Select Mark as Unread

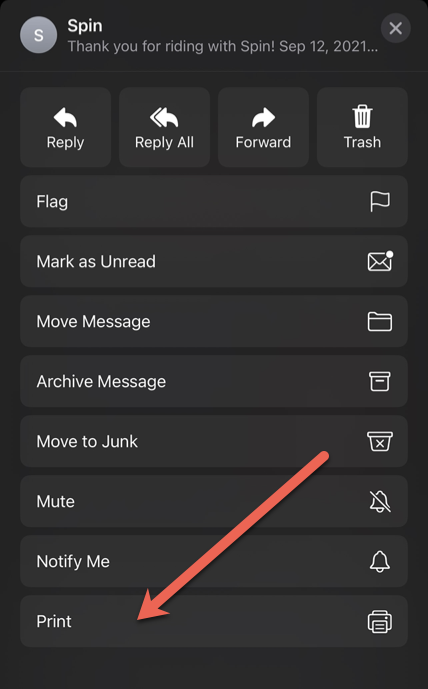pyautogui.click(x=214, y=261)
